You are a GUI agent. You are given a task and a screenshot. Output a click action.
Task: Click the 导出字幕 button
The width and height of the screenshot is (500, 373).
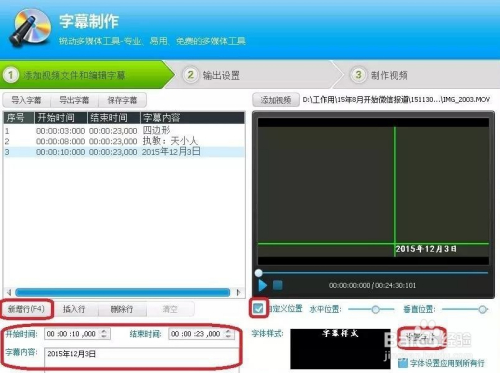[x=74, y=100]
